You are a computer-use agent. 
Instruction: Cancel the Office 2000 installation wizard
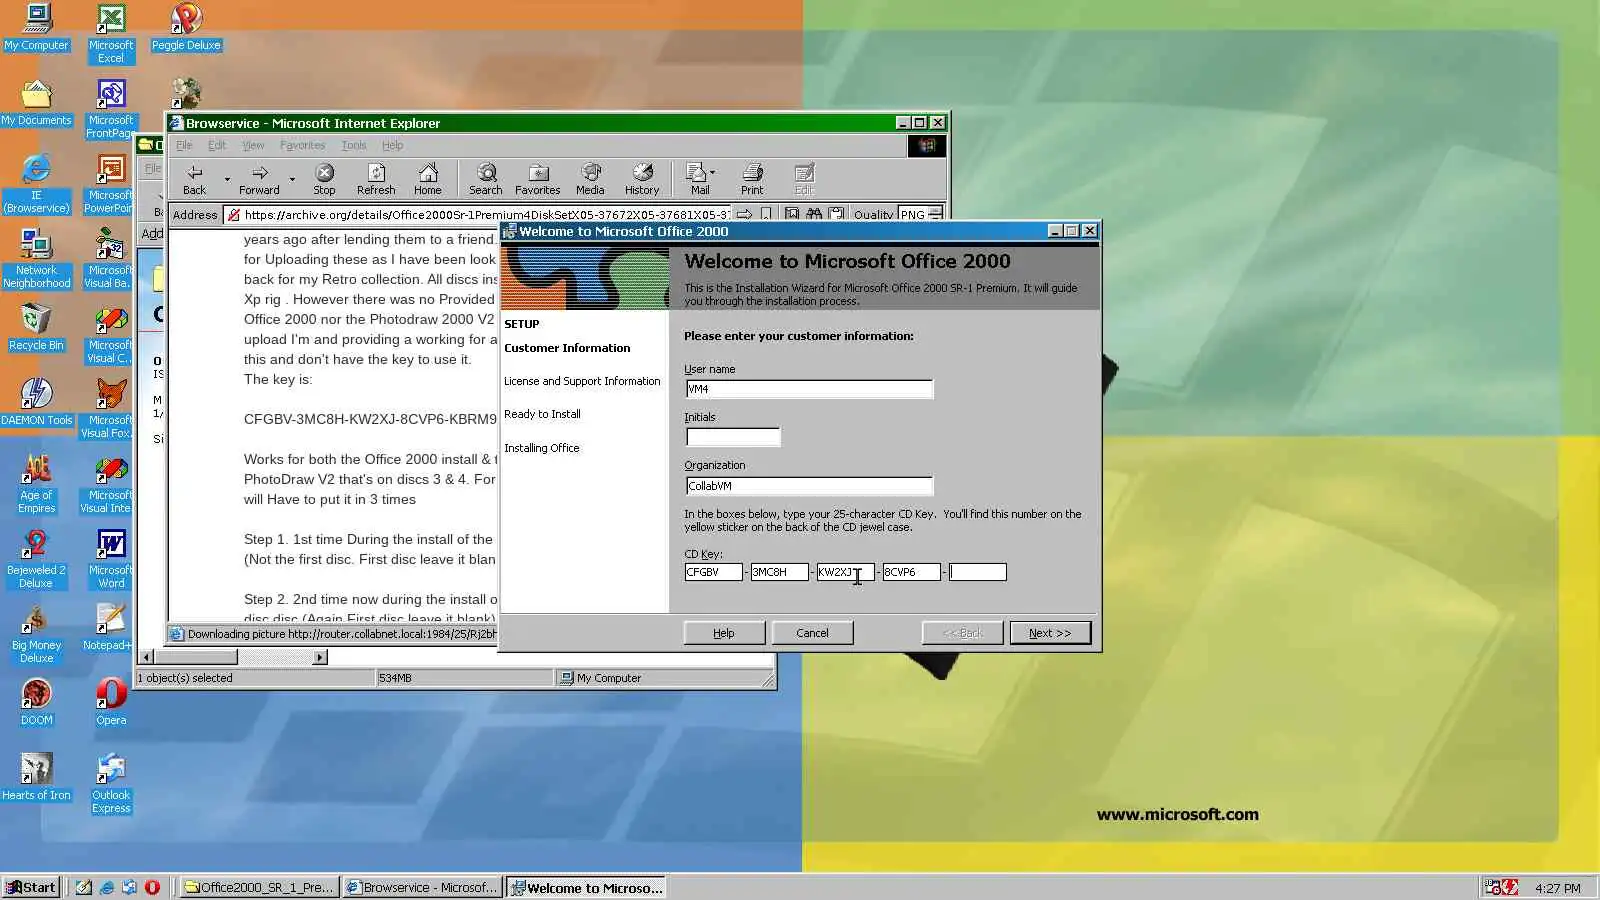click(x=812, y=633)
